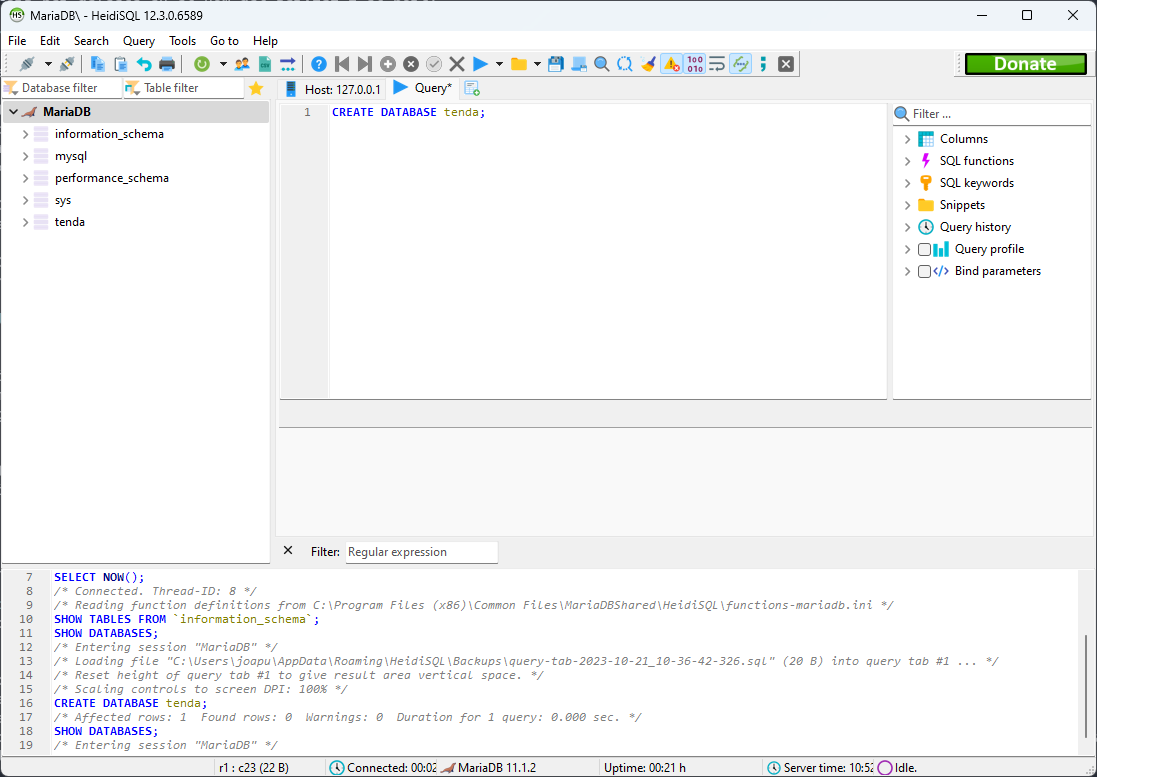Click the Find text magnifier icon
This screenshot has width=1152, height=777.
[x=602, y=64]
